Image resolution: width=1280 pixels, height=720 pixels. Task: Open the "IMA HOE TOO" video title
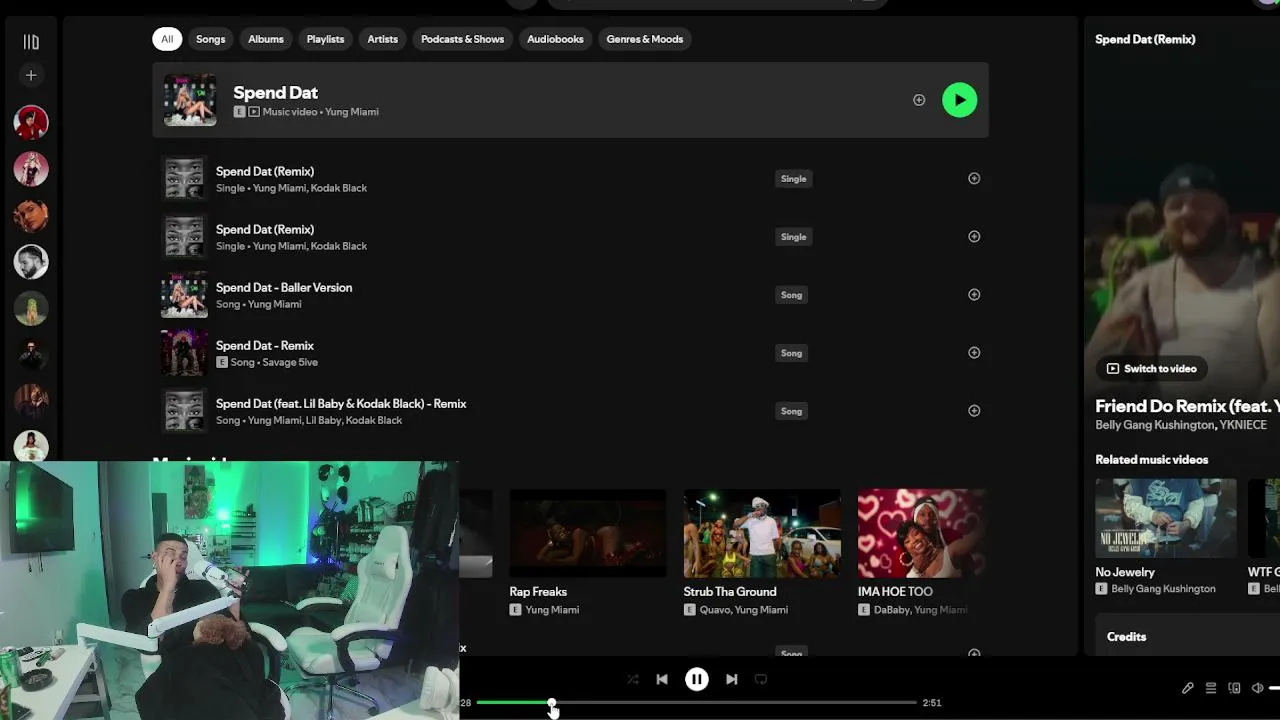tap(895, 592)
